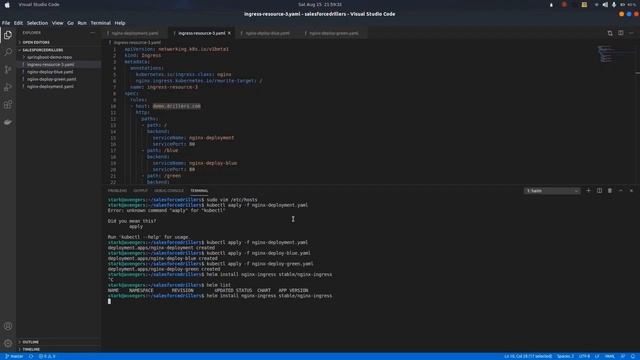Open ingress-resource-3.yaml in the file explorer
Viewport: 640px width, 360px height.
click(51, 64)
